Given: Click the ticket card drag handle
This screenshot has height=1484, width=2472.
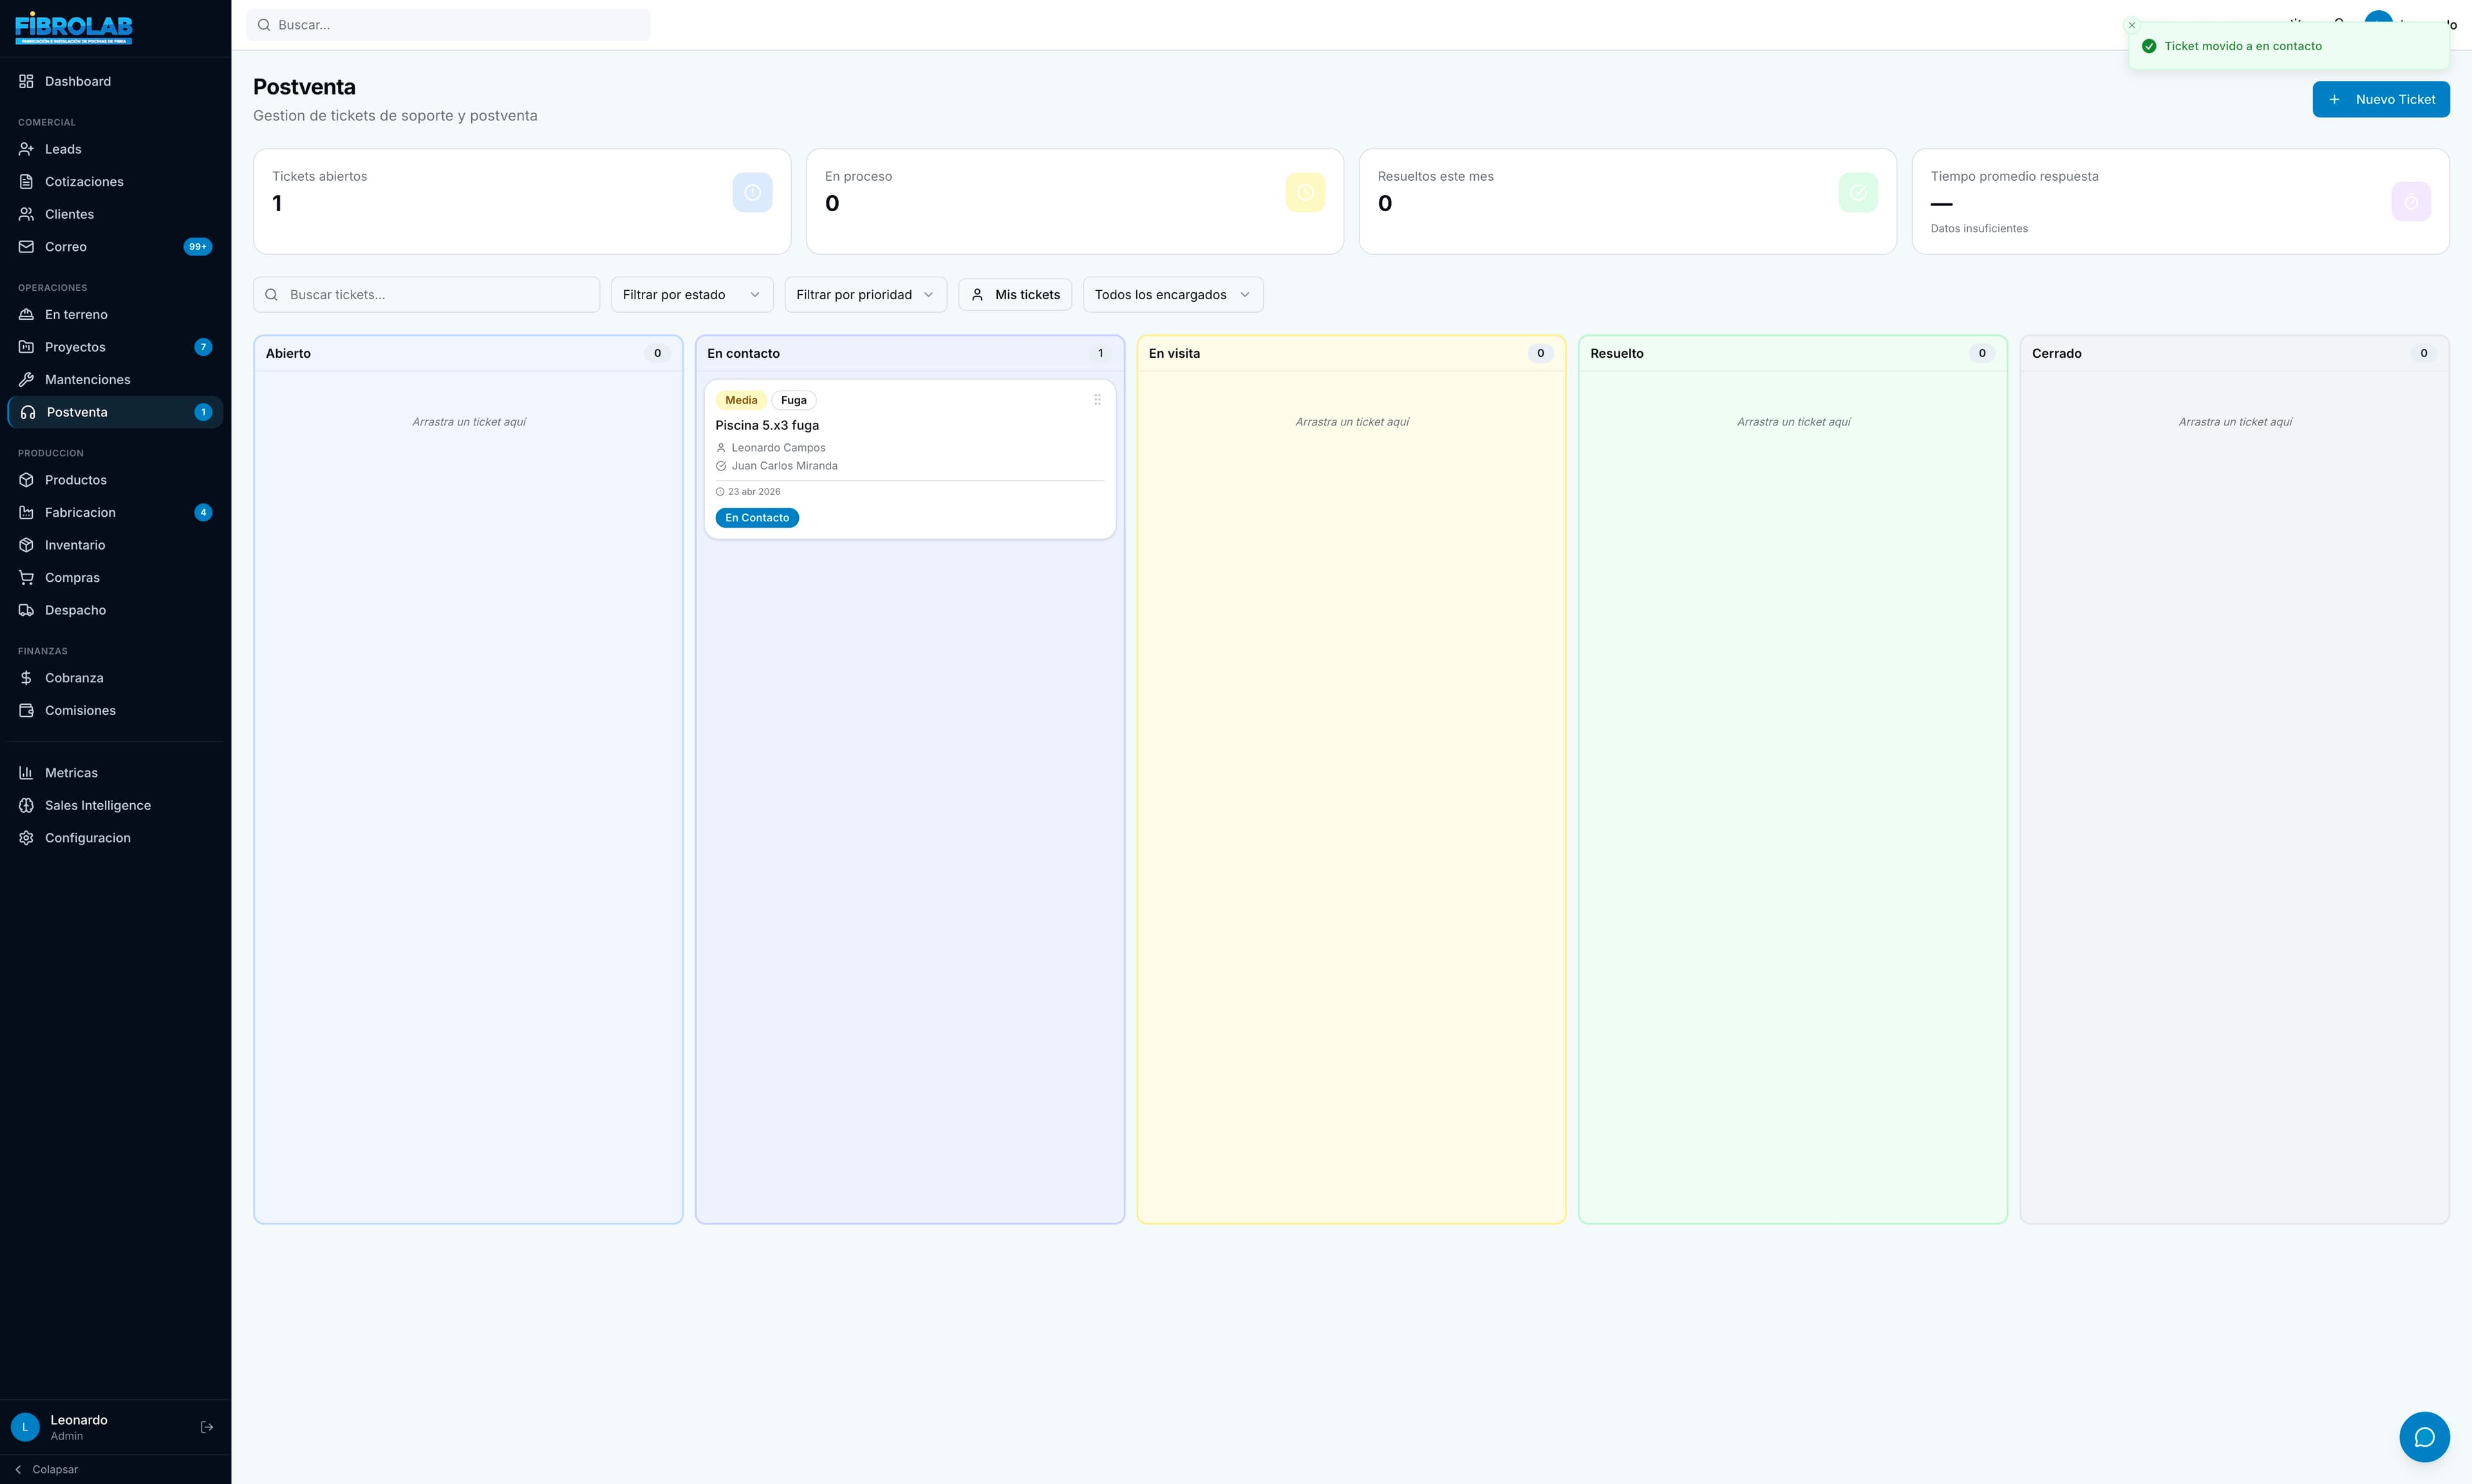Looking at the screenshot, I should [x=1097, y=399].
